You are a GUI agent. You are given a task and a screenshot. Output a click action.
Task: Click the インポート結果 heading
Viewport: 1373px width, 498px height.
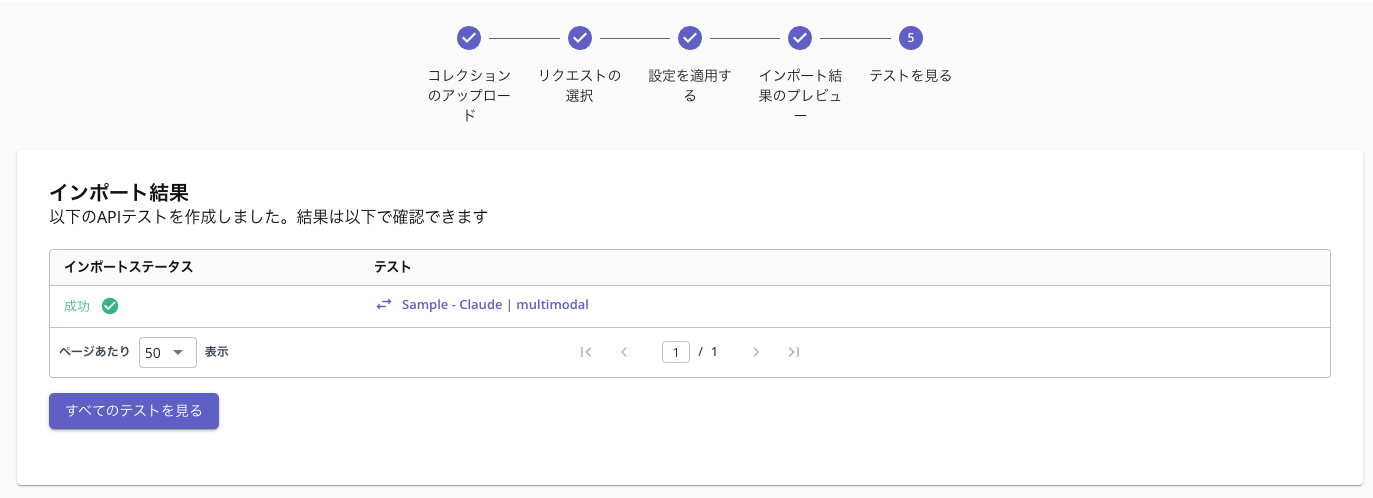click(x=119, y=193)
